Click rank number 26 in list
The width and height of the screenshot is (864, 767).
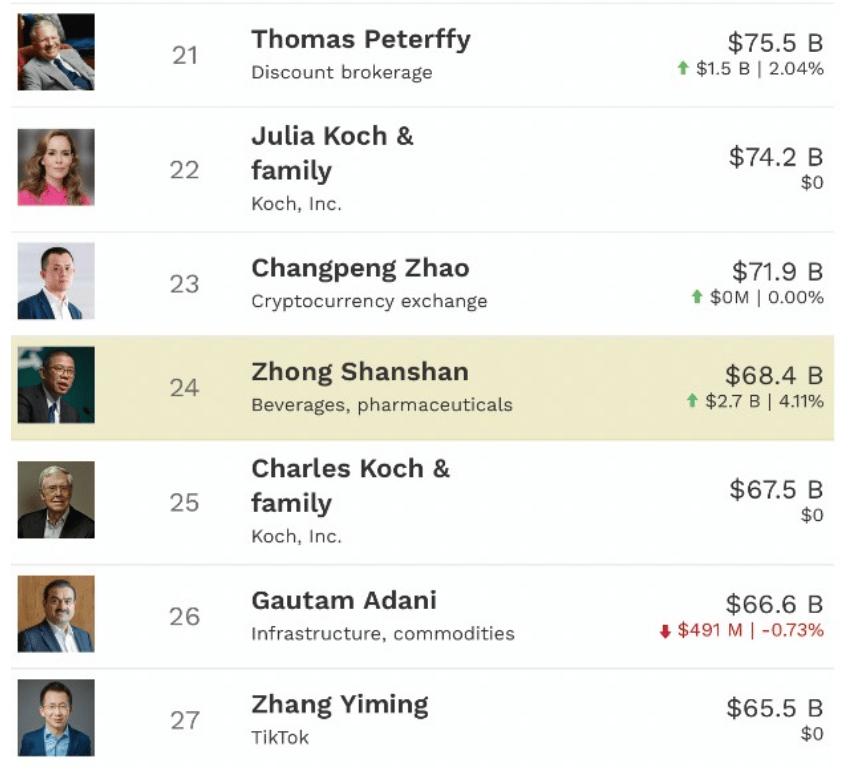click(184, 617)
